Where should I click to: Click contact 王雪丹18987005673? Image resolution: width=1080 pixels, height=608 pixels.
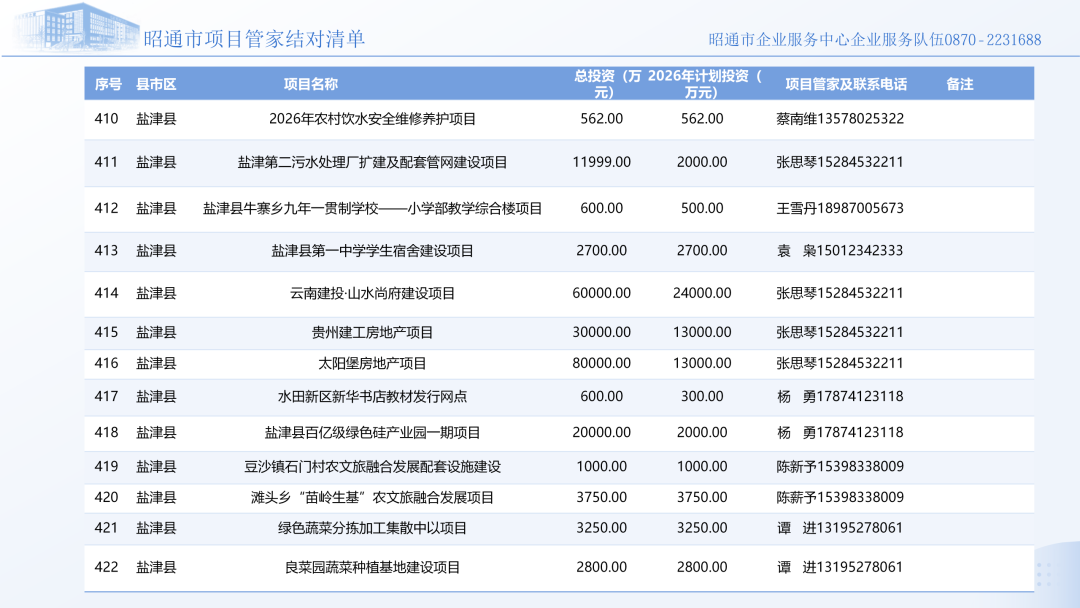point(840,208)
